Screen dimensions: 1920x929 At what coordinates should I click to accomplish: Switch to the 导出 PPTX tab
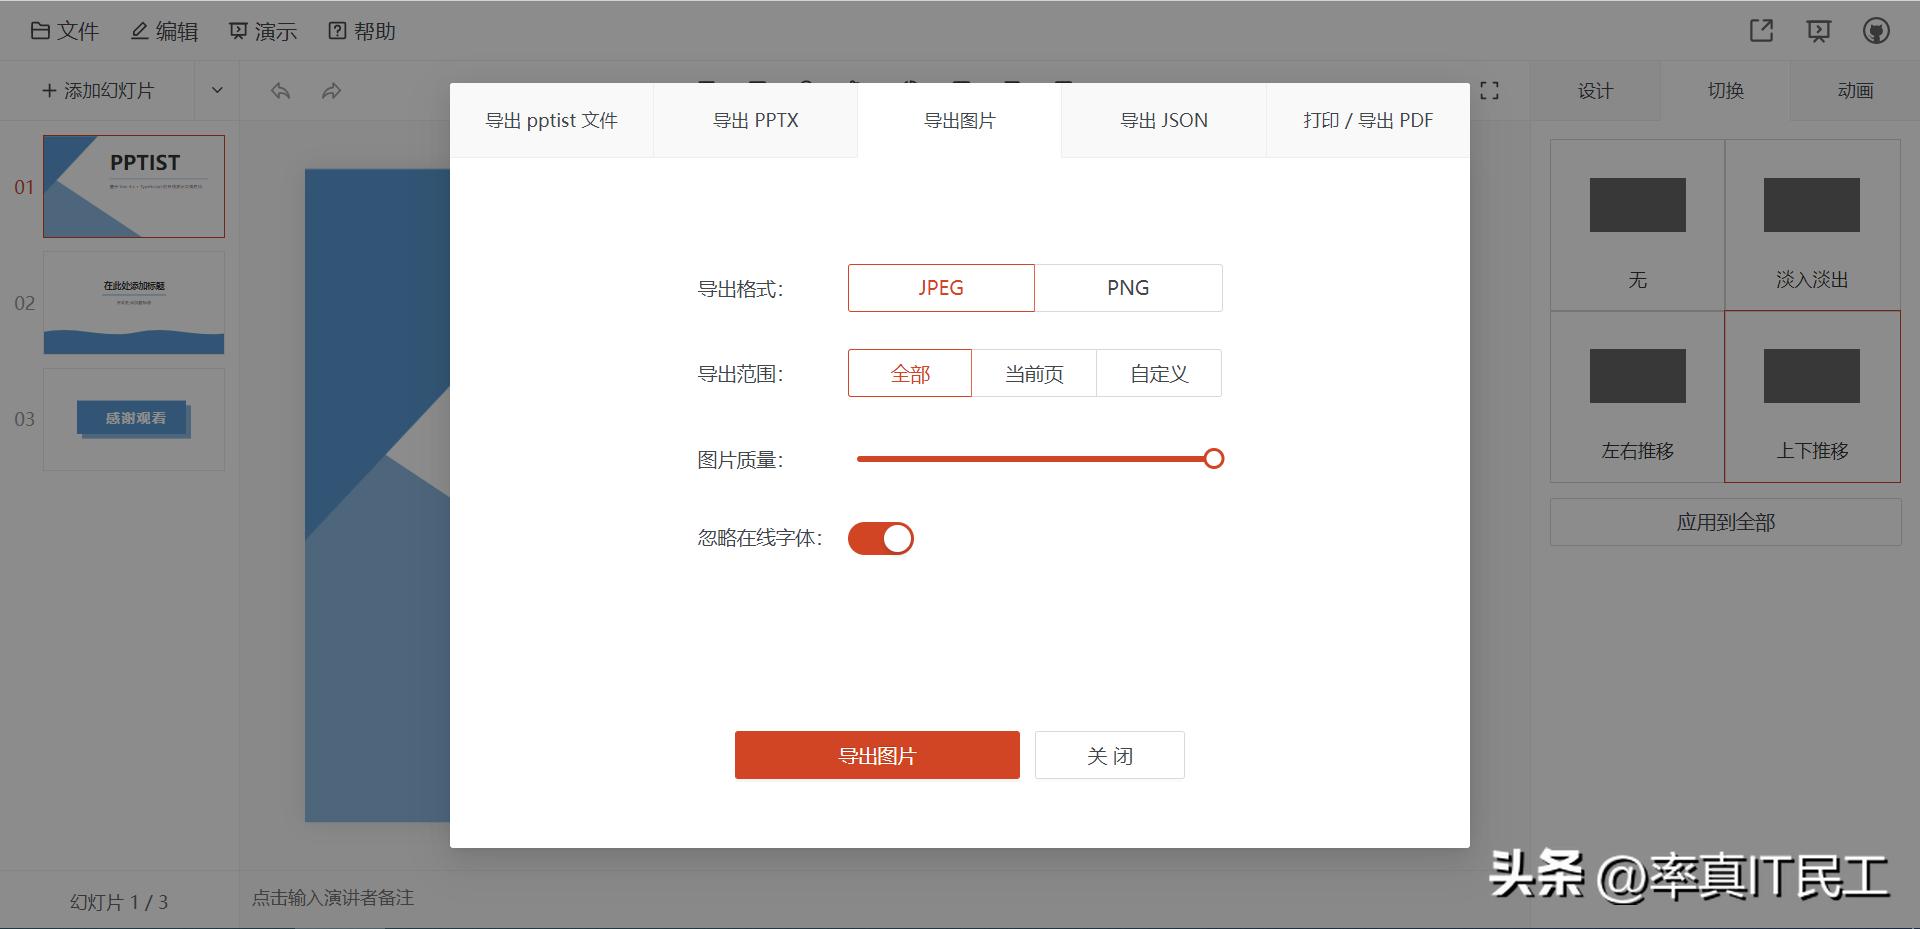point(755,121)
